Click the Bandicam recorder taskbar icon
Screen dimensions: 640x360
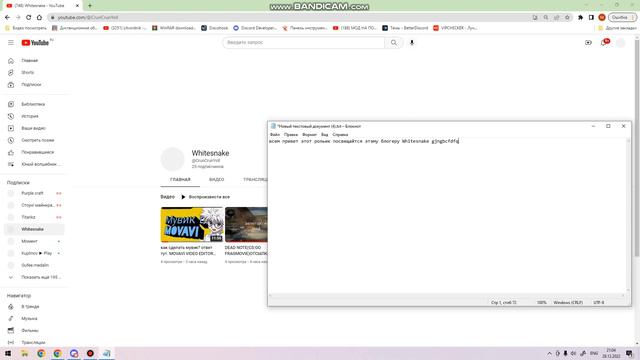(90, 353)
